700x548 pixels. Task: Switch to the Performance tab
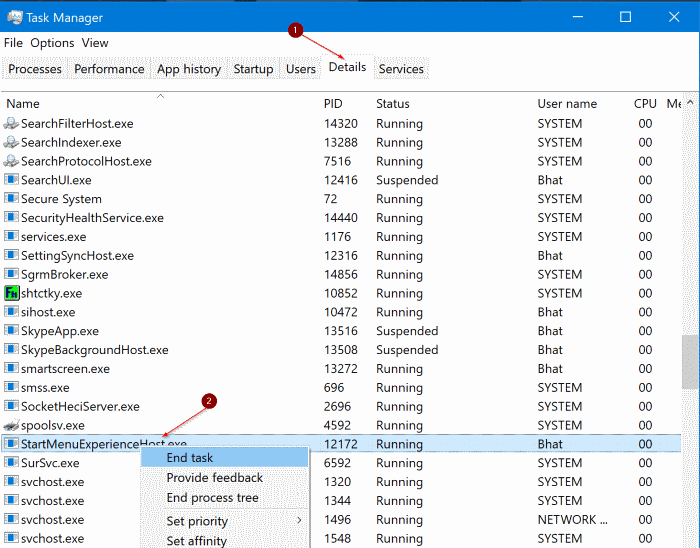pos(109,69)
